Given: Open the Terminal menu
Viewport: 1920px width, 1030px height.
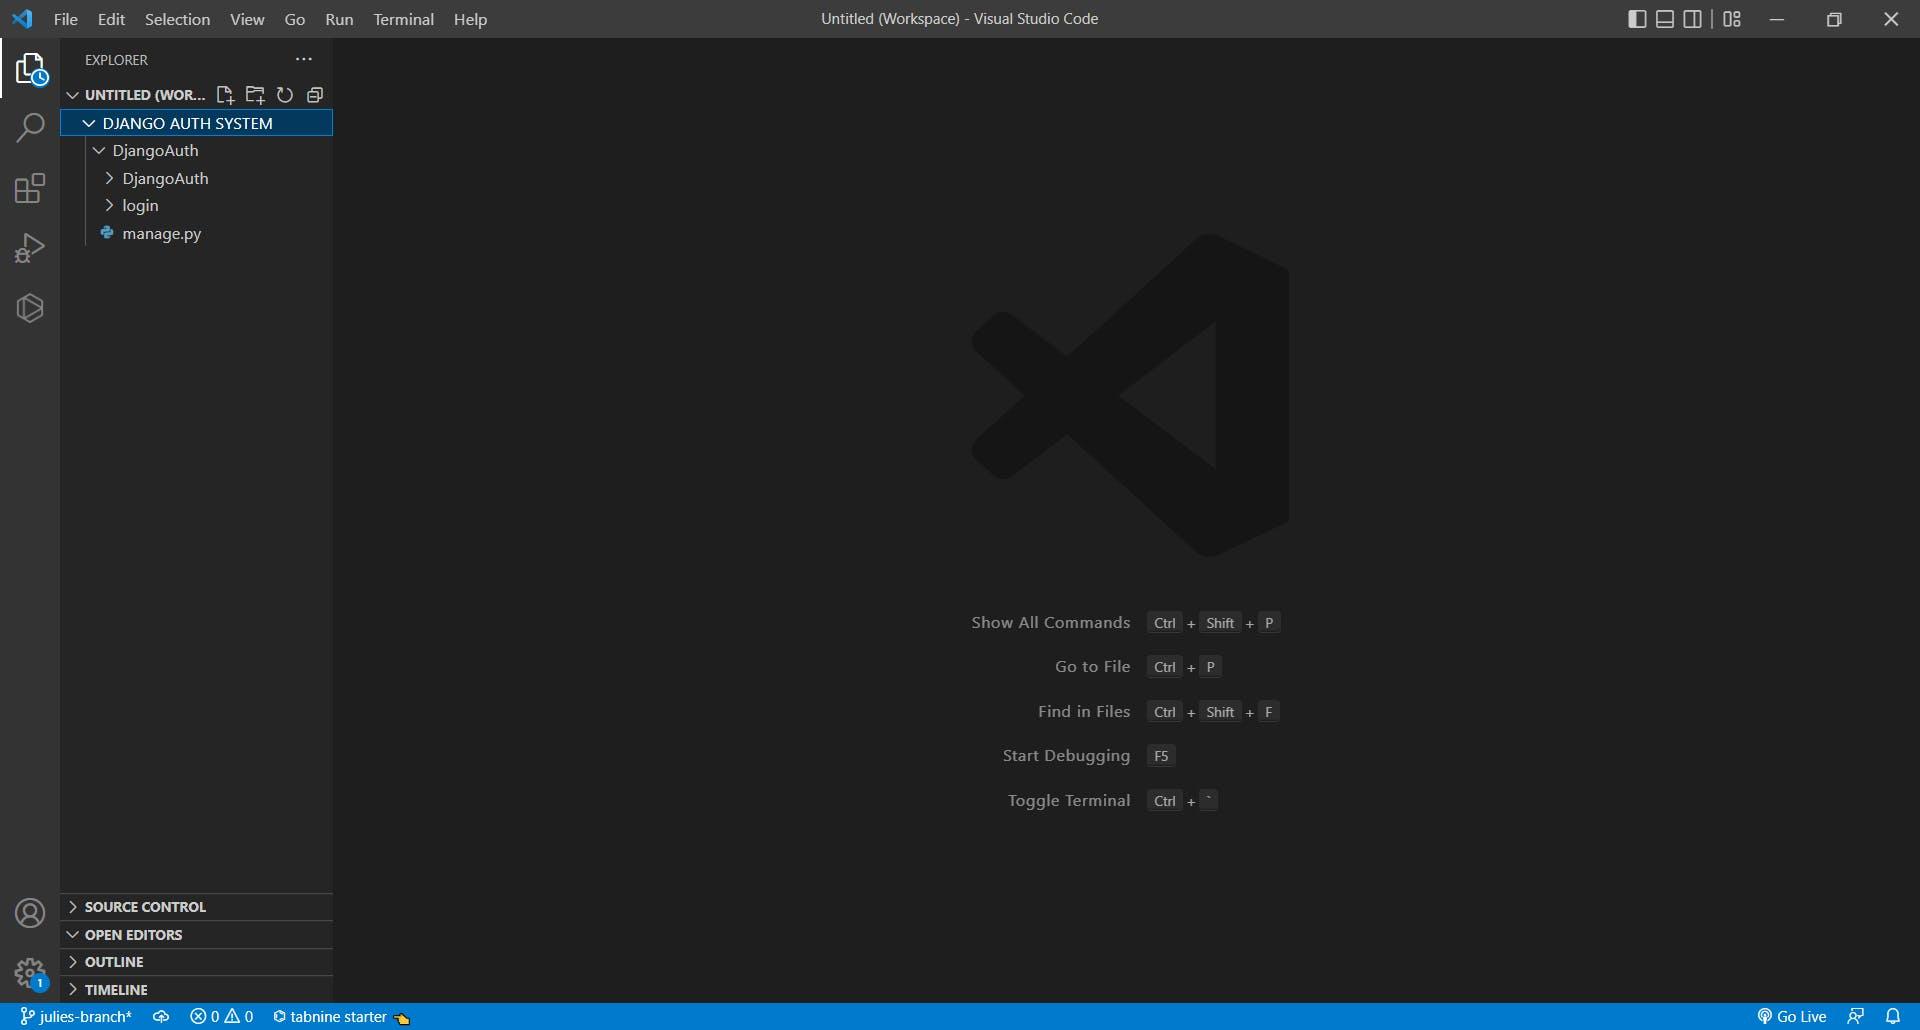Looking at the screenshot, I should 403,19.
